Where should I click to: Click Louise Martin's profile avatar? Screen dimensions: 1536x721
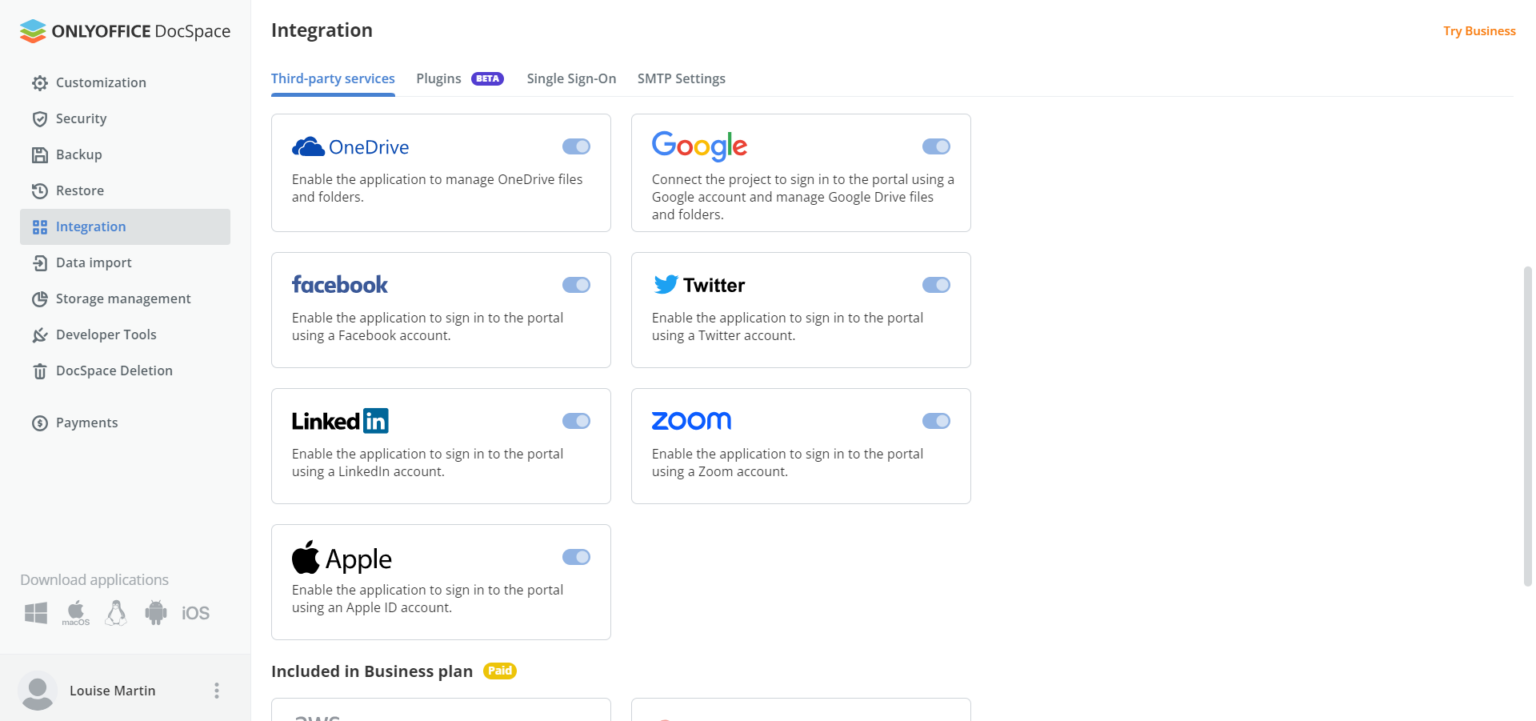tap(38, 691)
